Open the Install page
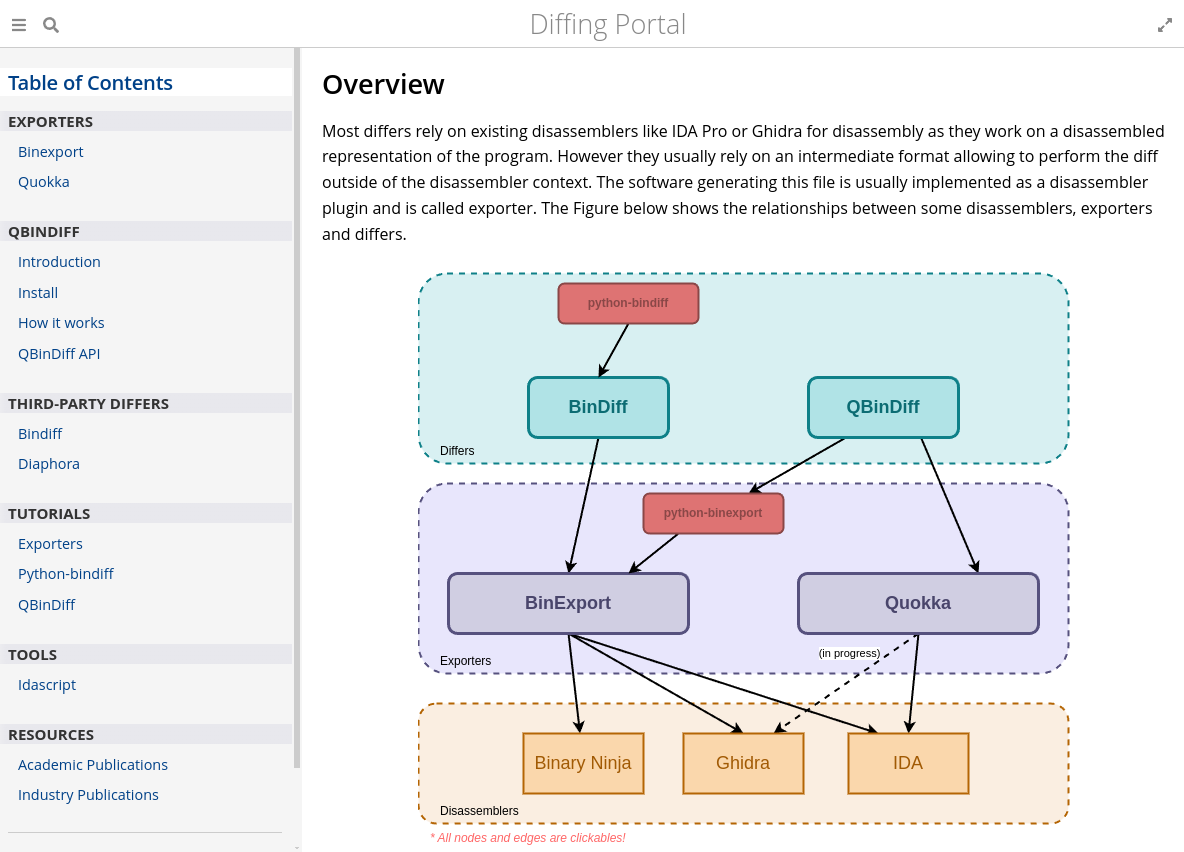 tap(38, 293)
